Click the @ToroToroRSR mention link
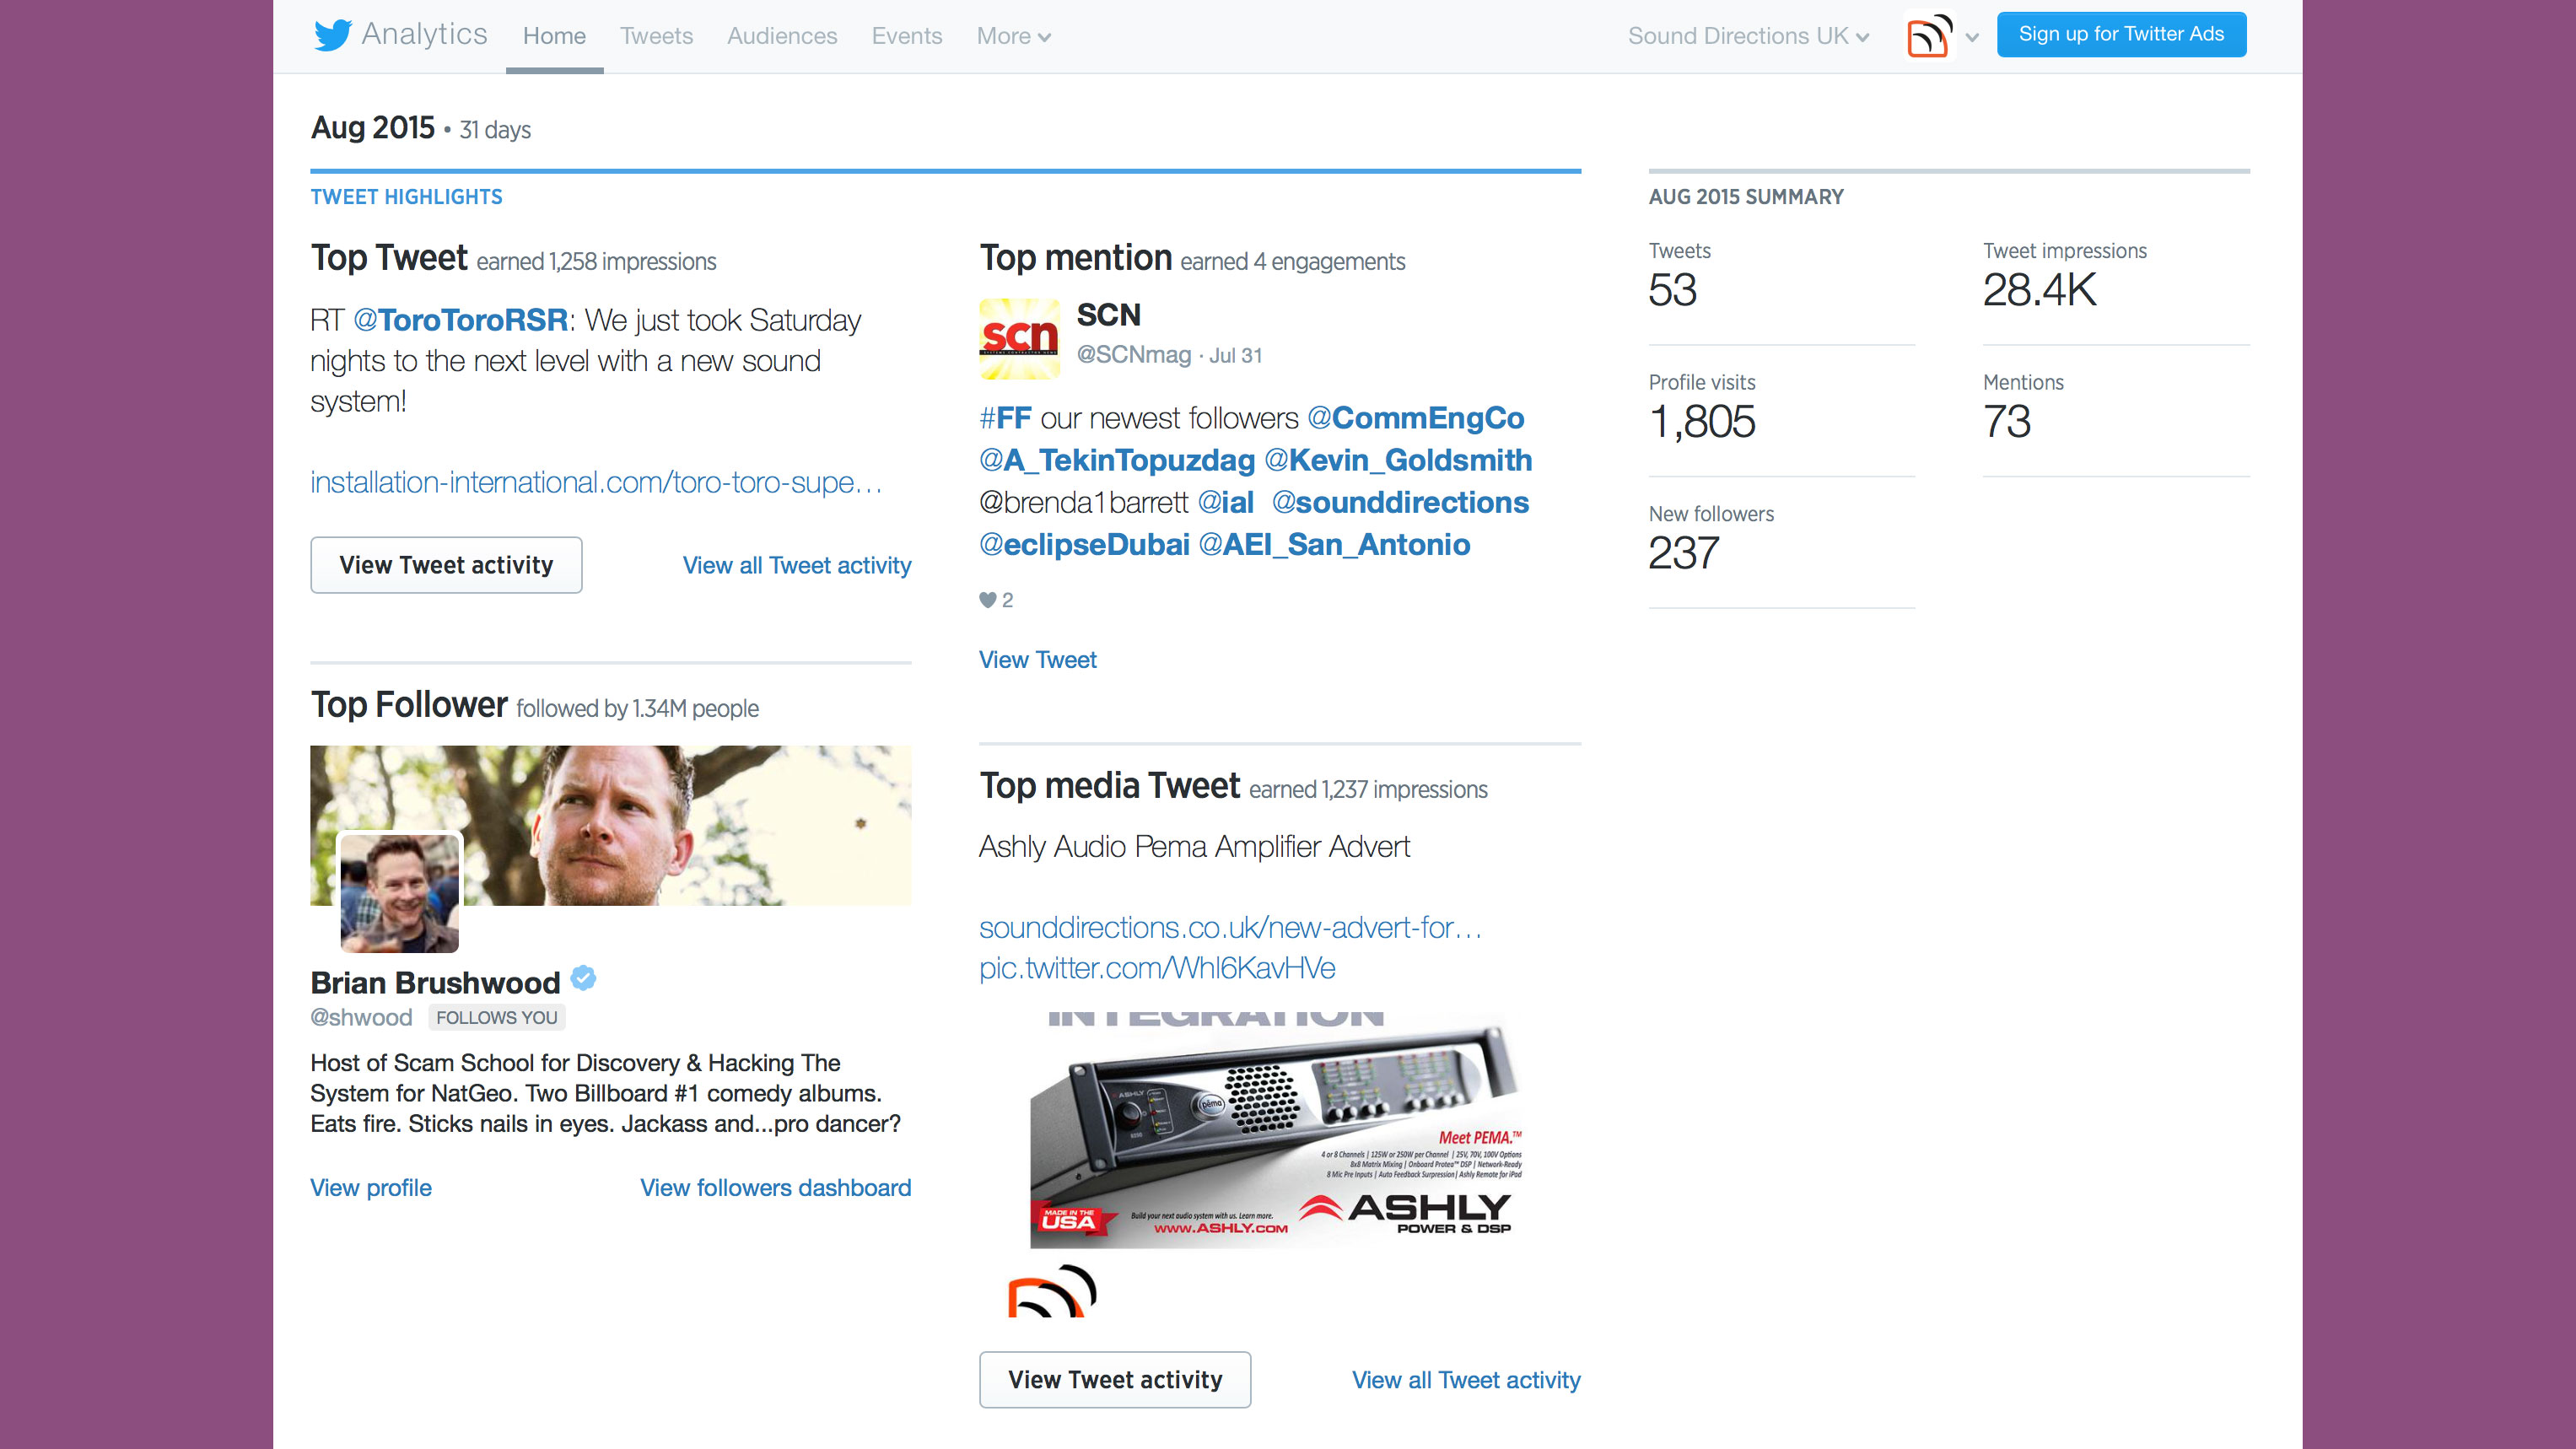 [460, 320]
